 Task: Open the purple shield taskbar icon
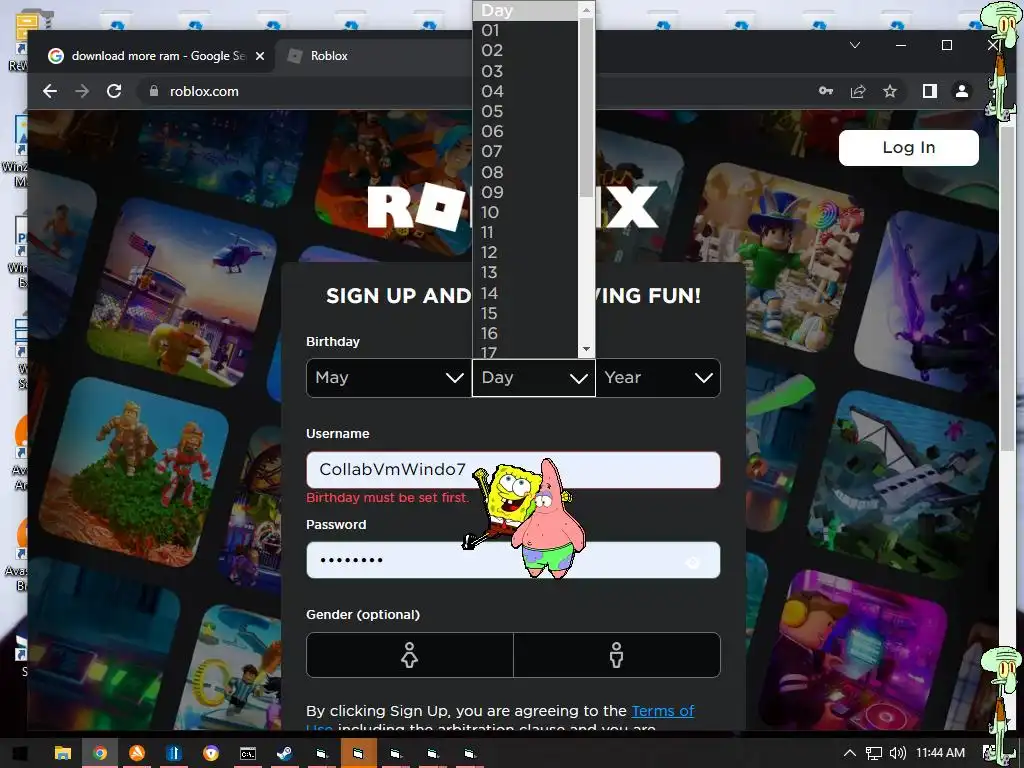(211, 753)
